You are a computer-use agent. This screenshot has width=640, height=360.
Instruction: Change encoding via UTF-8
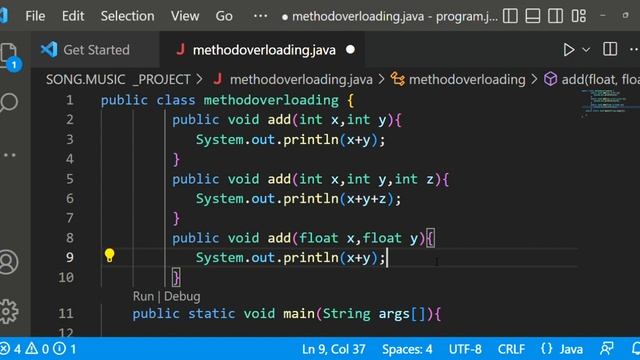point(465,349)
